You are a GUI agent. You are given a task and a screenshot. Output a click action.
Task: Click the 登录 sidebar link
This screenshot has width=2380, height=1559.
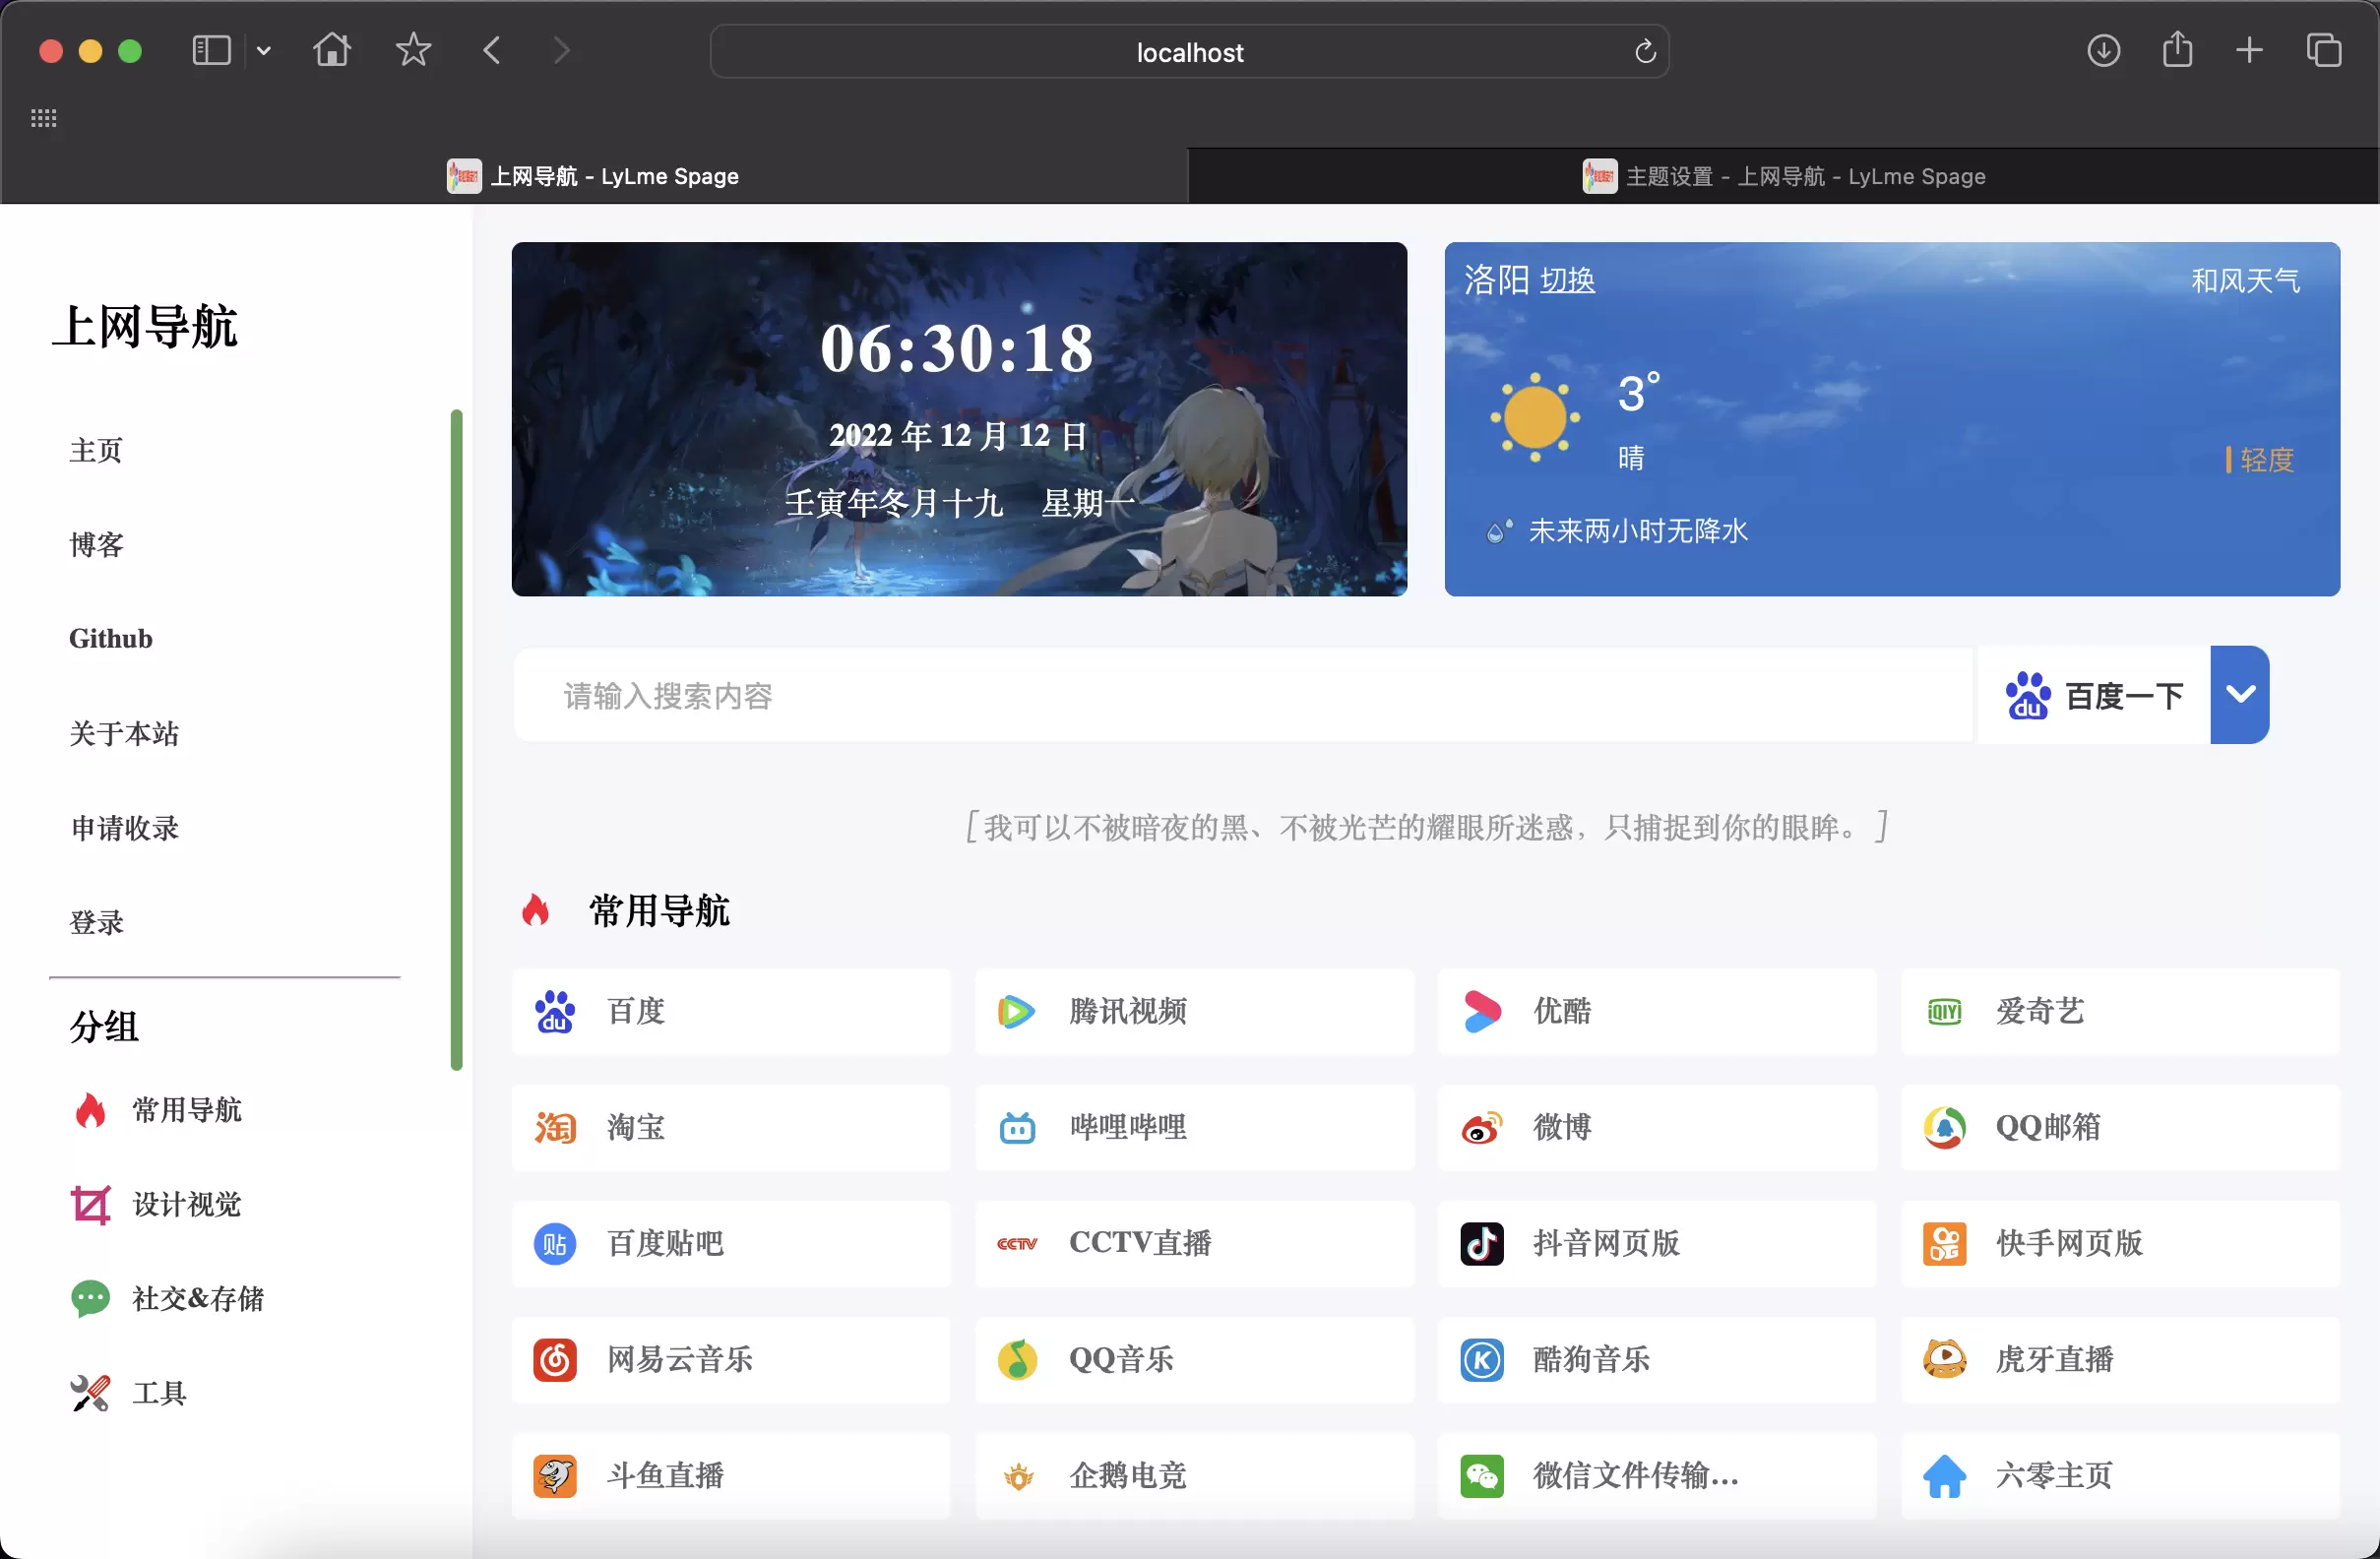(x=96, y=922)
